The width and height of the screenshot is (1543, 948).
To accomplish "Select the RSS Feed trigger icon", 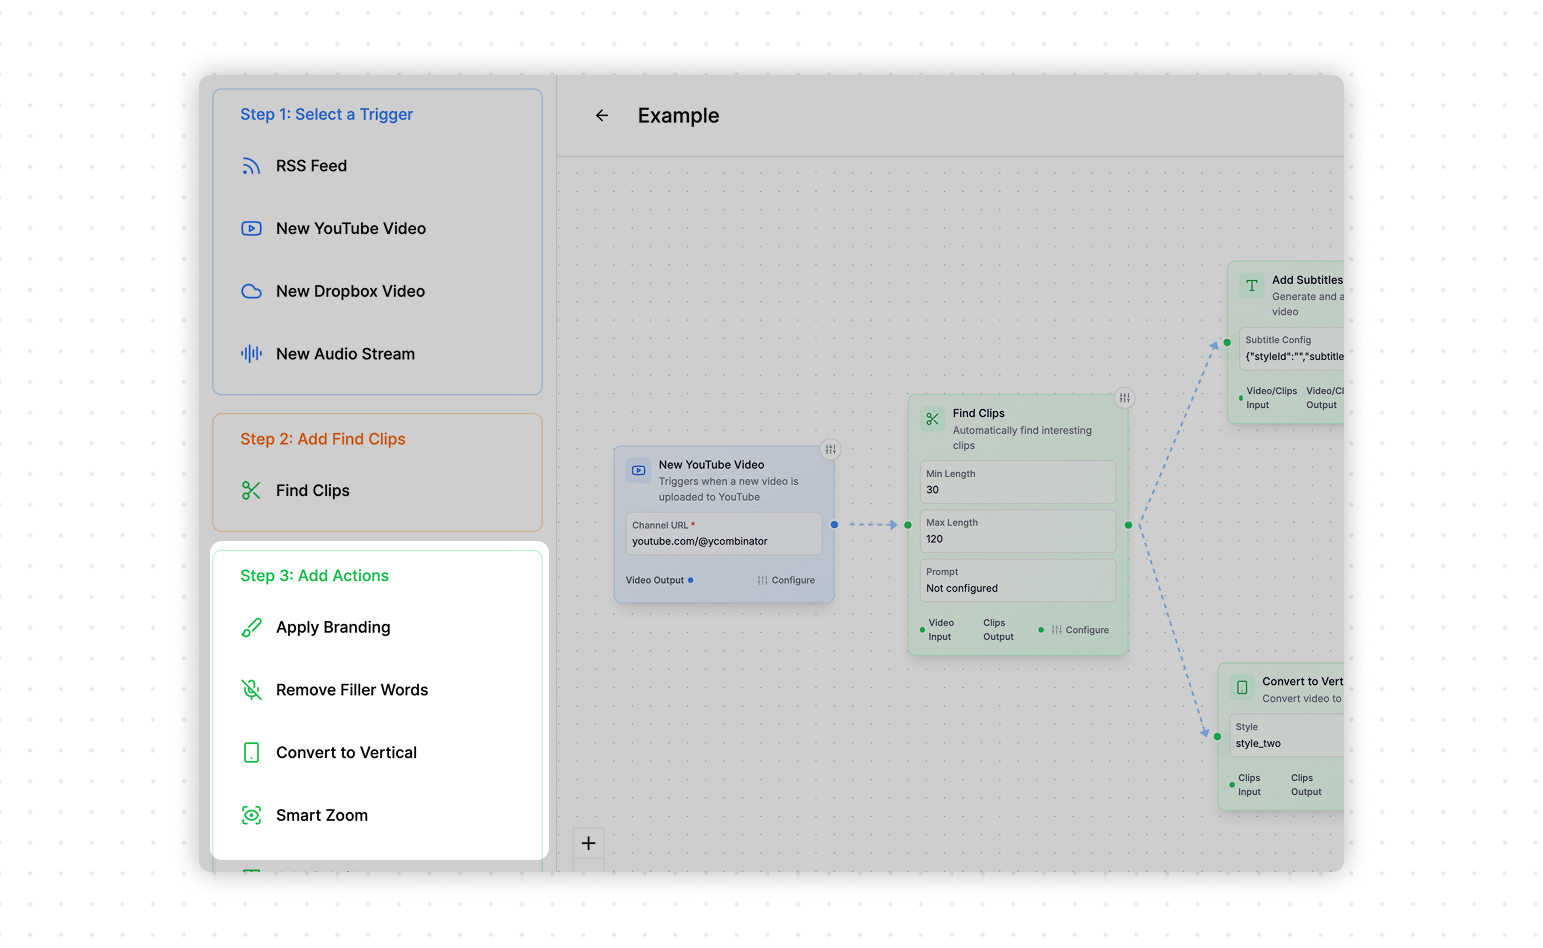I will coord(251,166).
